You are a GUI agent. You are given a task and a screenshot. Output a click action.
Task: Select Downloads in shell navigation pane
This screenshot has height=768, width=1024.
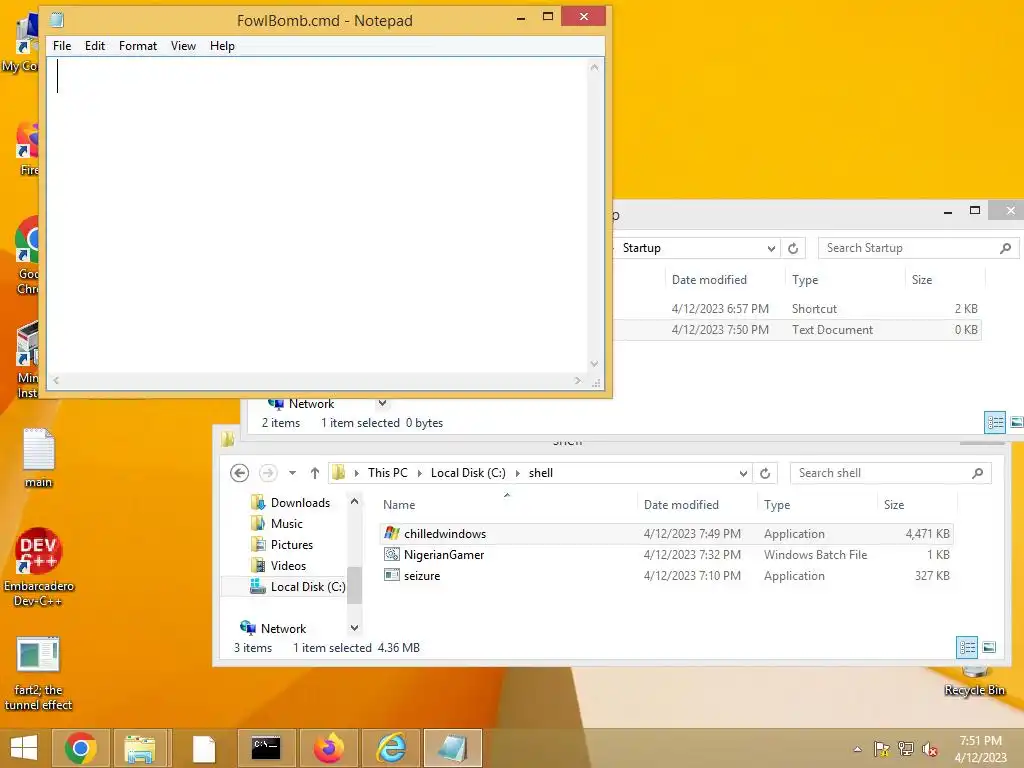(291, 503)
